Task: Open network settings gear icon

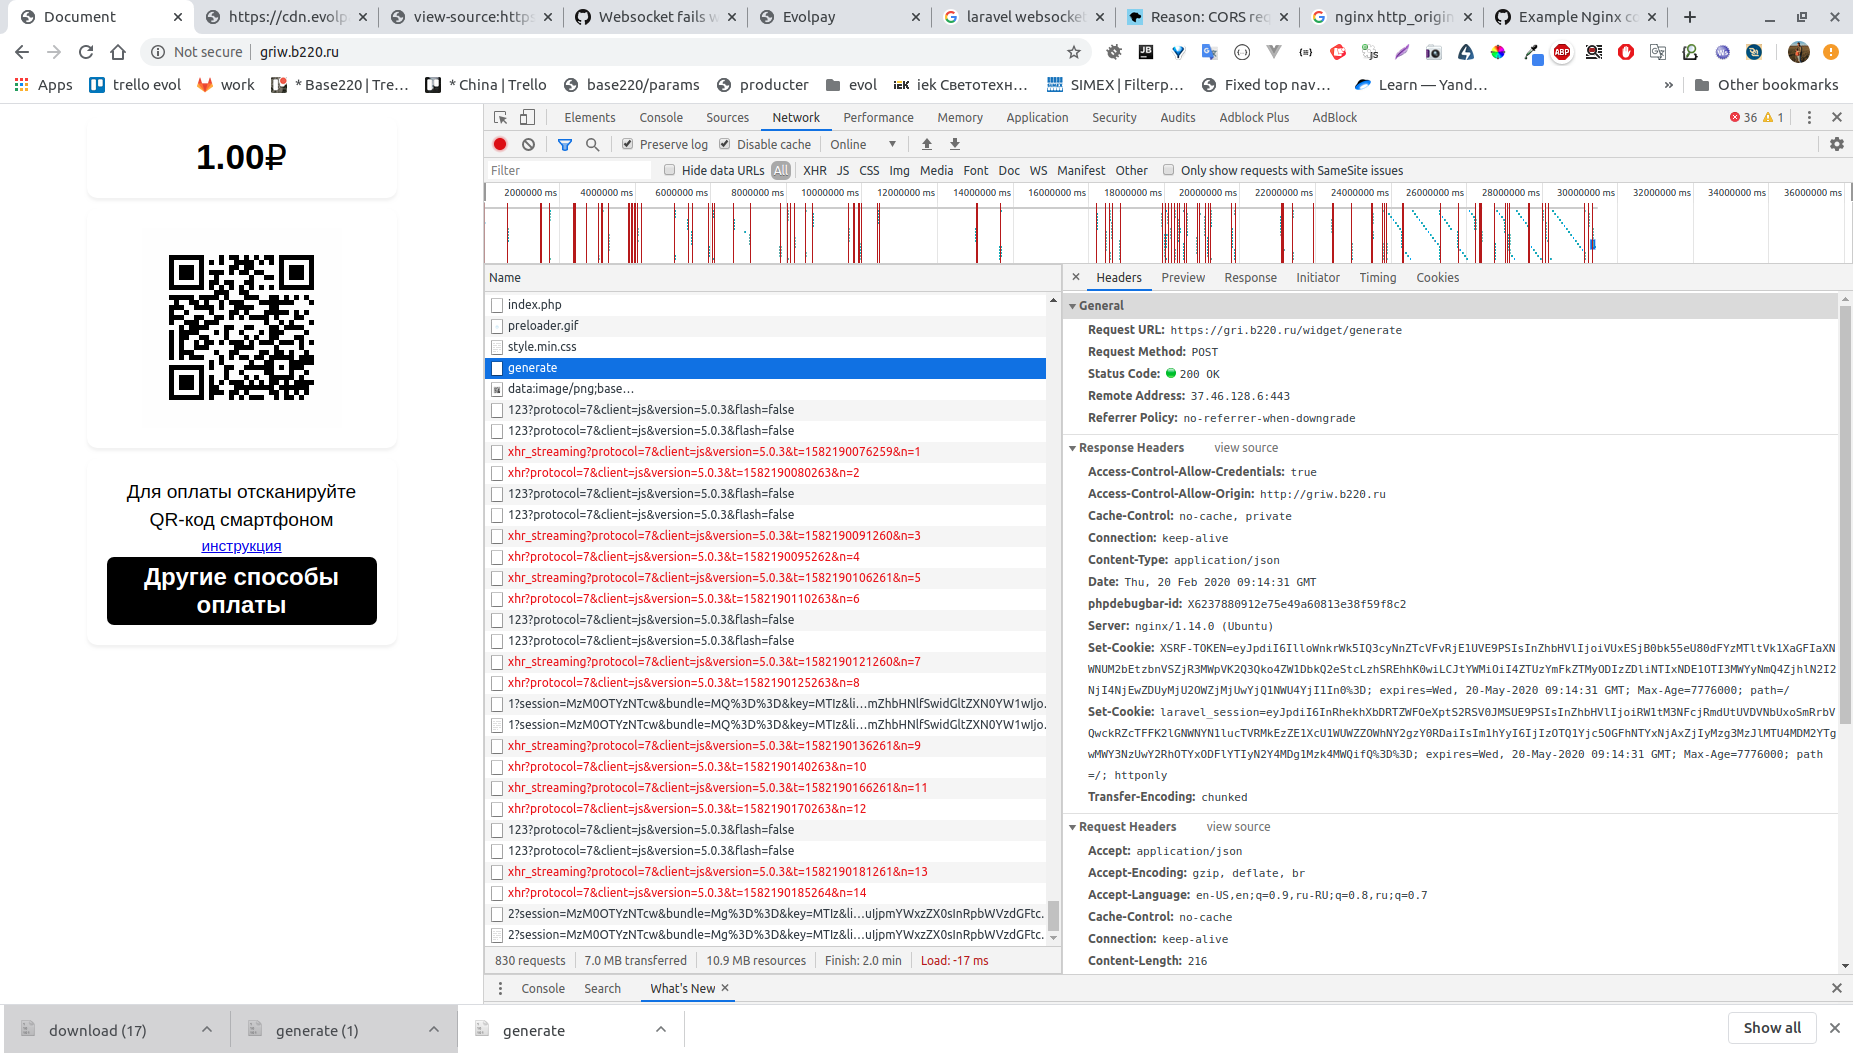Action: point(1837,144)
